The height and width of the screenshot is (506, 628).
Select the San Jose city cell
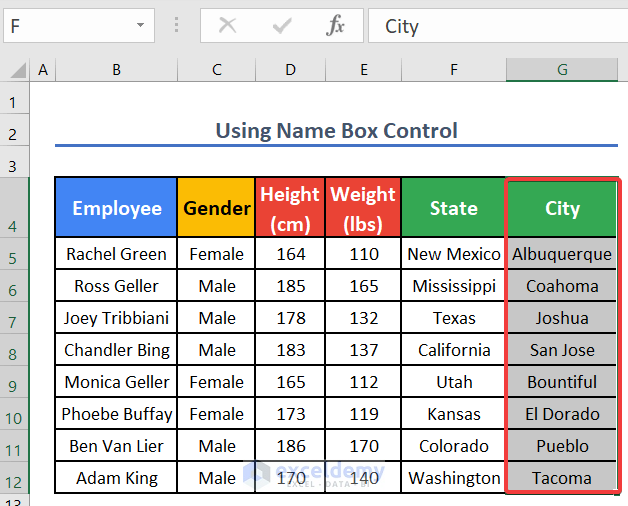point(562,350)
